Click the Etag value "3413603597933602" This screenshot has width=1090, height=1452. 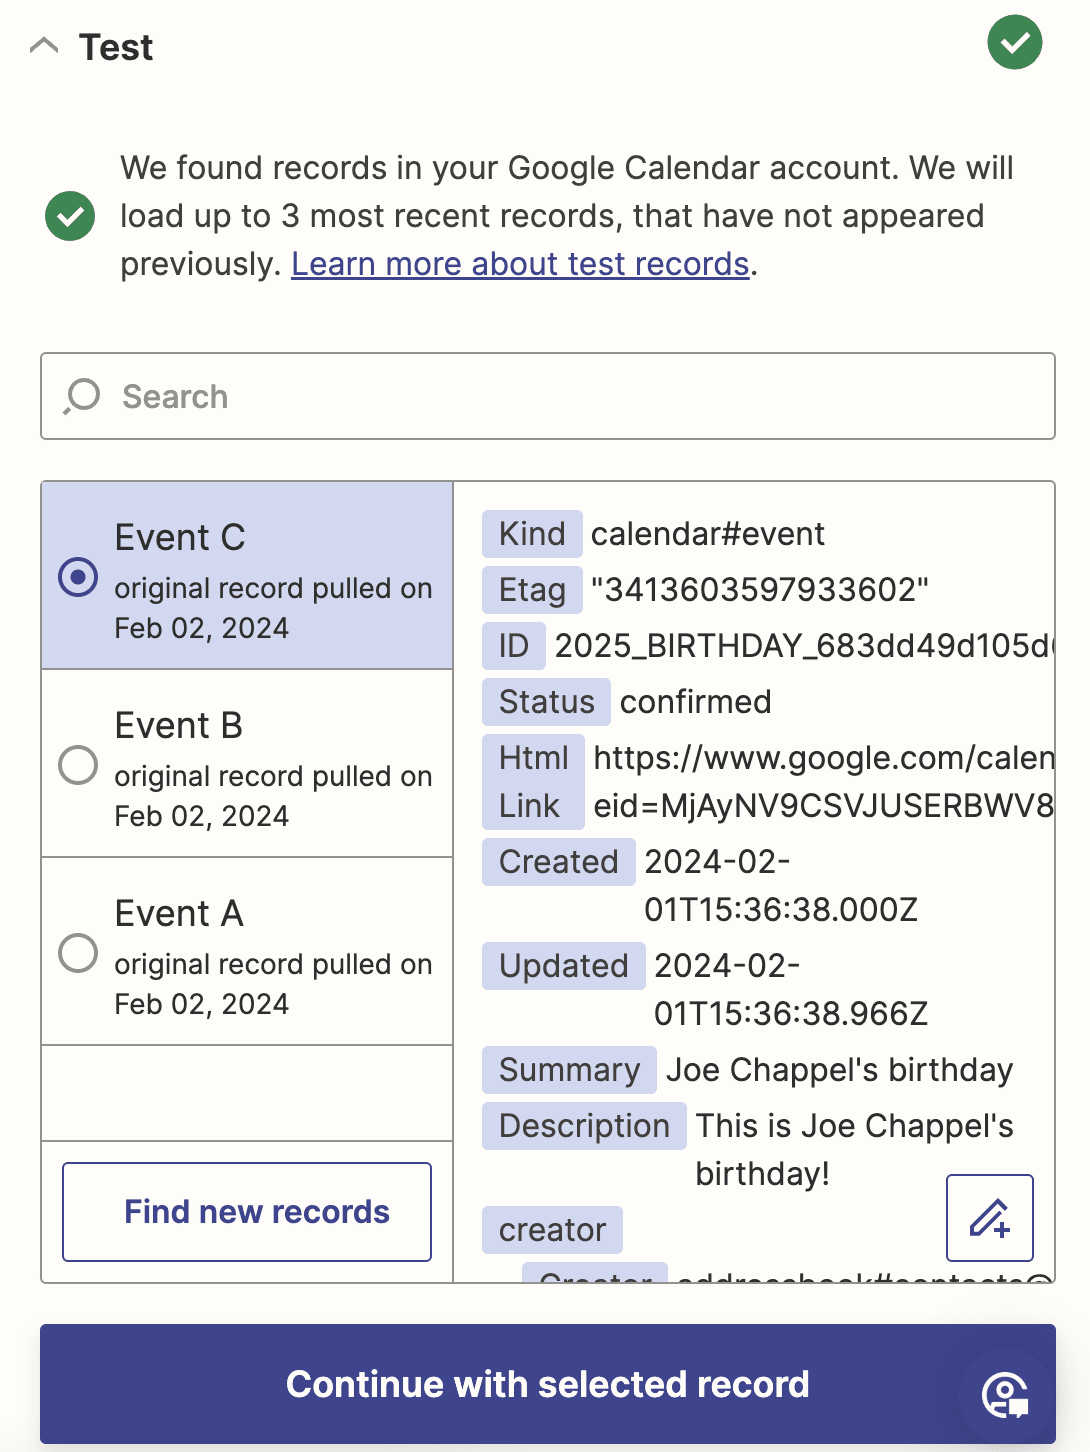tap(760, 590)
